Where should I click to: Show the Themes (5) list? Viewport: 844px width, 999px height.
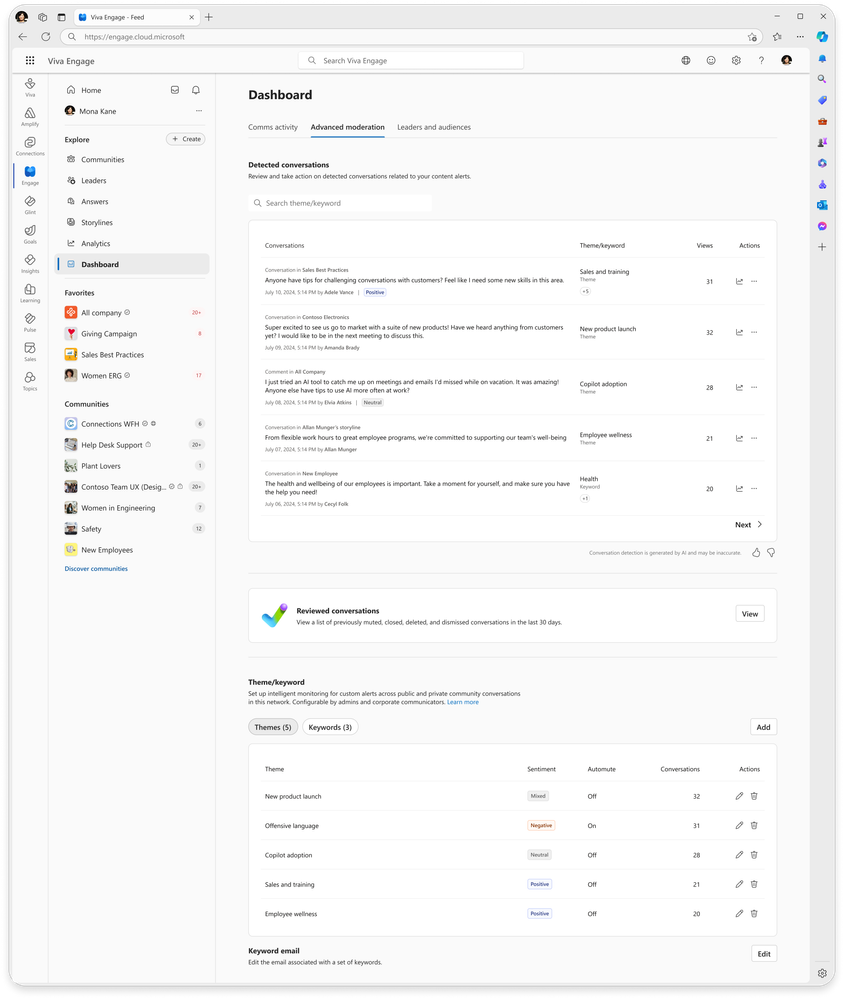click(273, 728)
